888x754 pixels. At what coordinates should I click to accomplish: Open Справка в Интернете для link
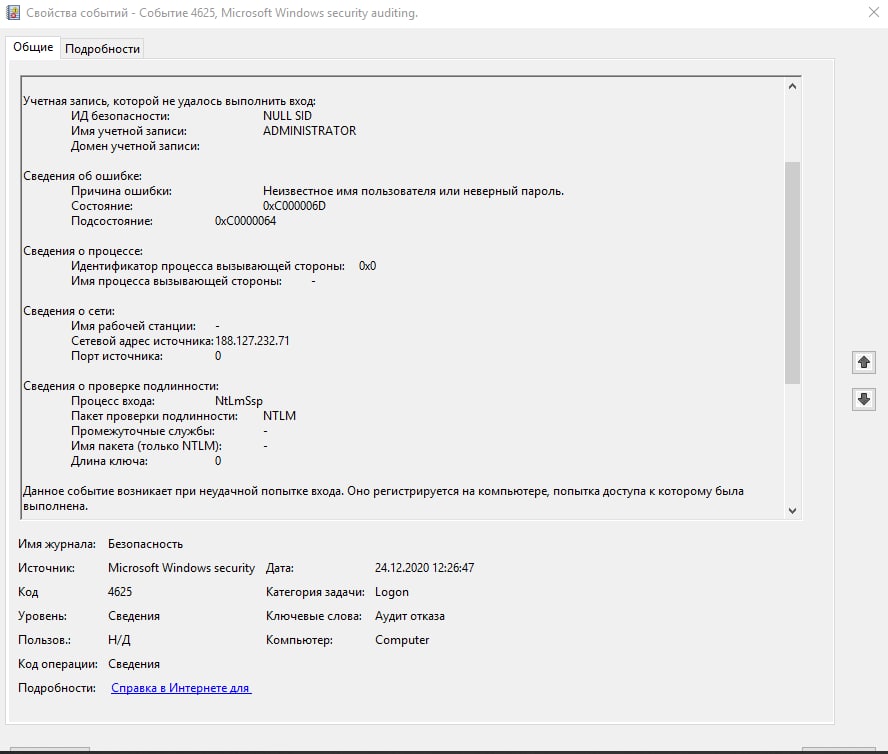pyautogui.click(x=181, y=688)
